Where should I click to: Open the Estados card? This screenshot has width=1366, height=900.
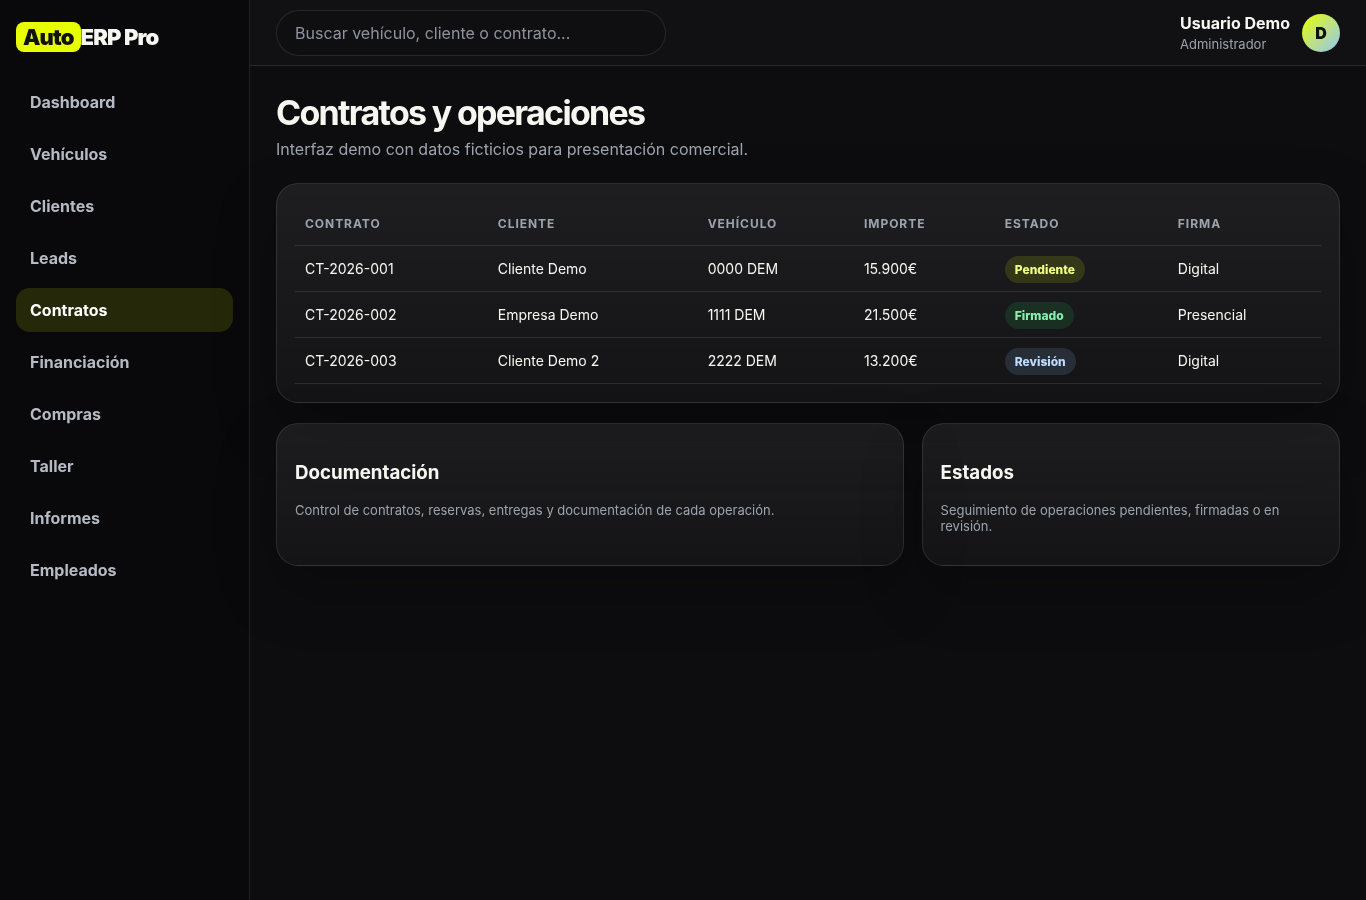(x=1130, y=494)
